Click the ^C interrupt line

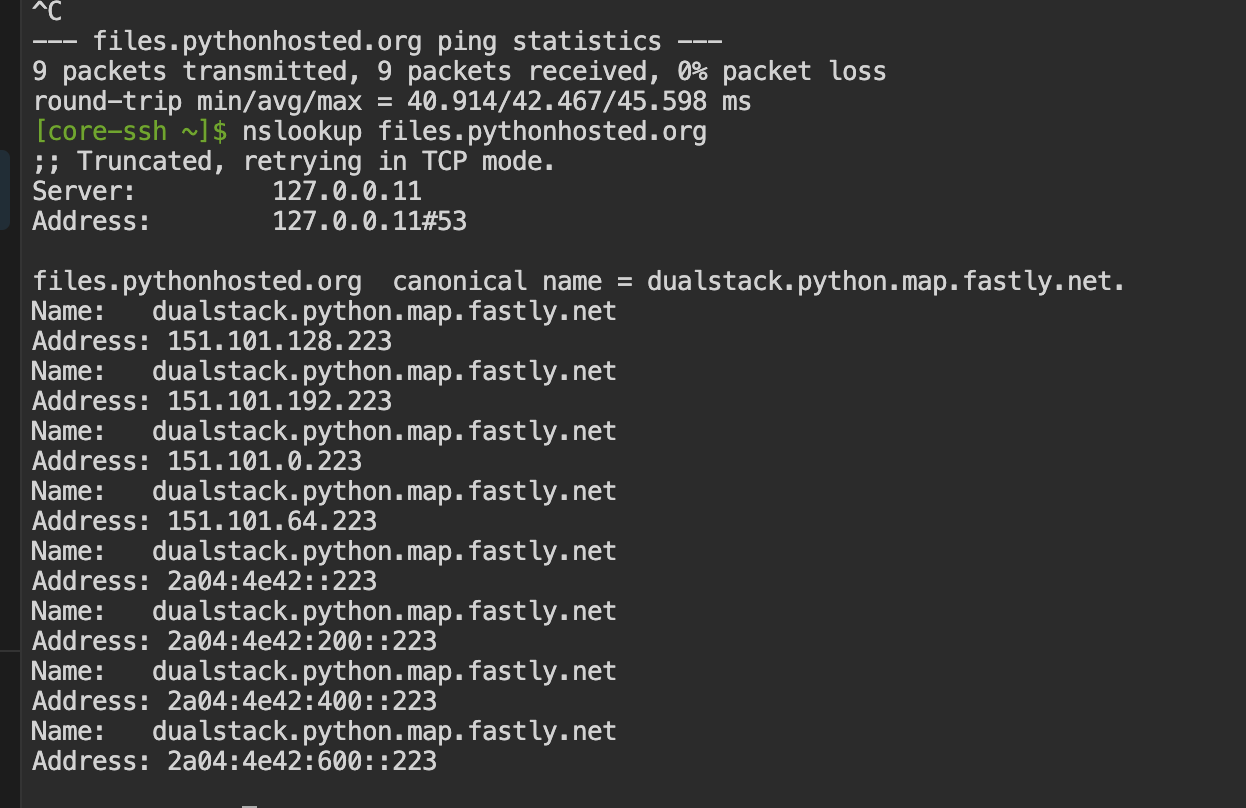click(x=47, y=12)
